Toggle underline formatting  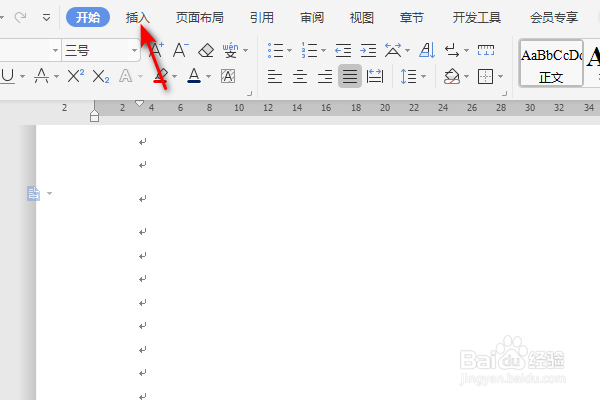tap(8, 76)
